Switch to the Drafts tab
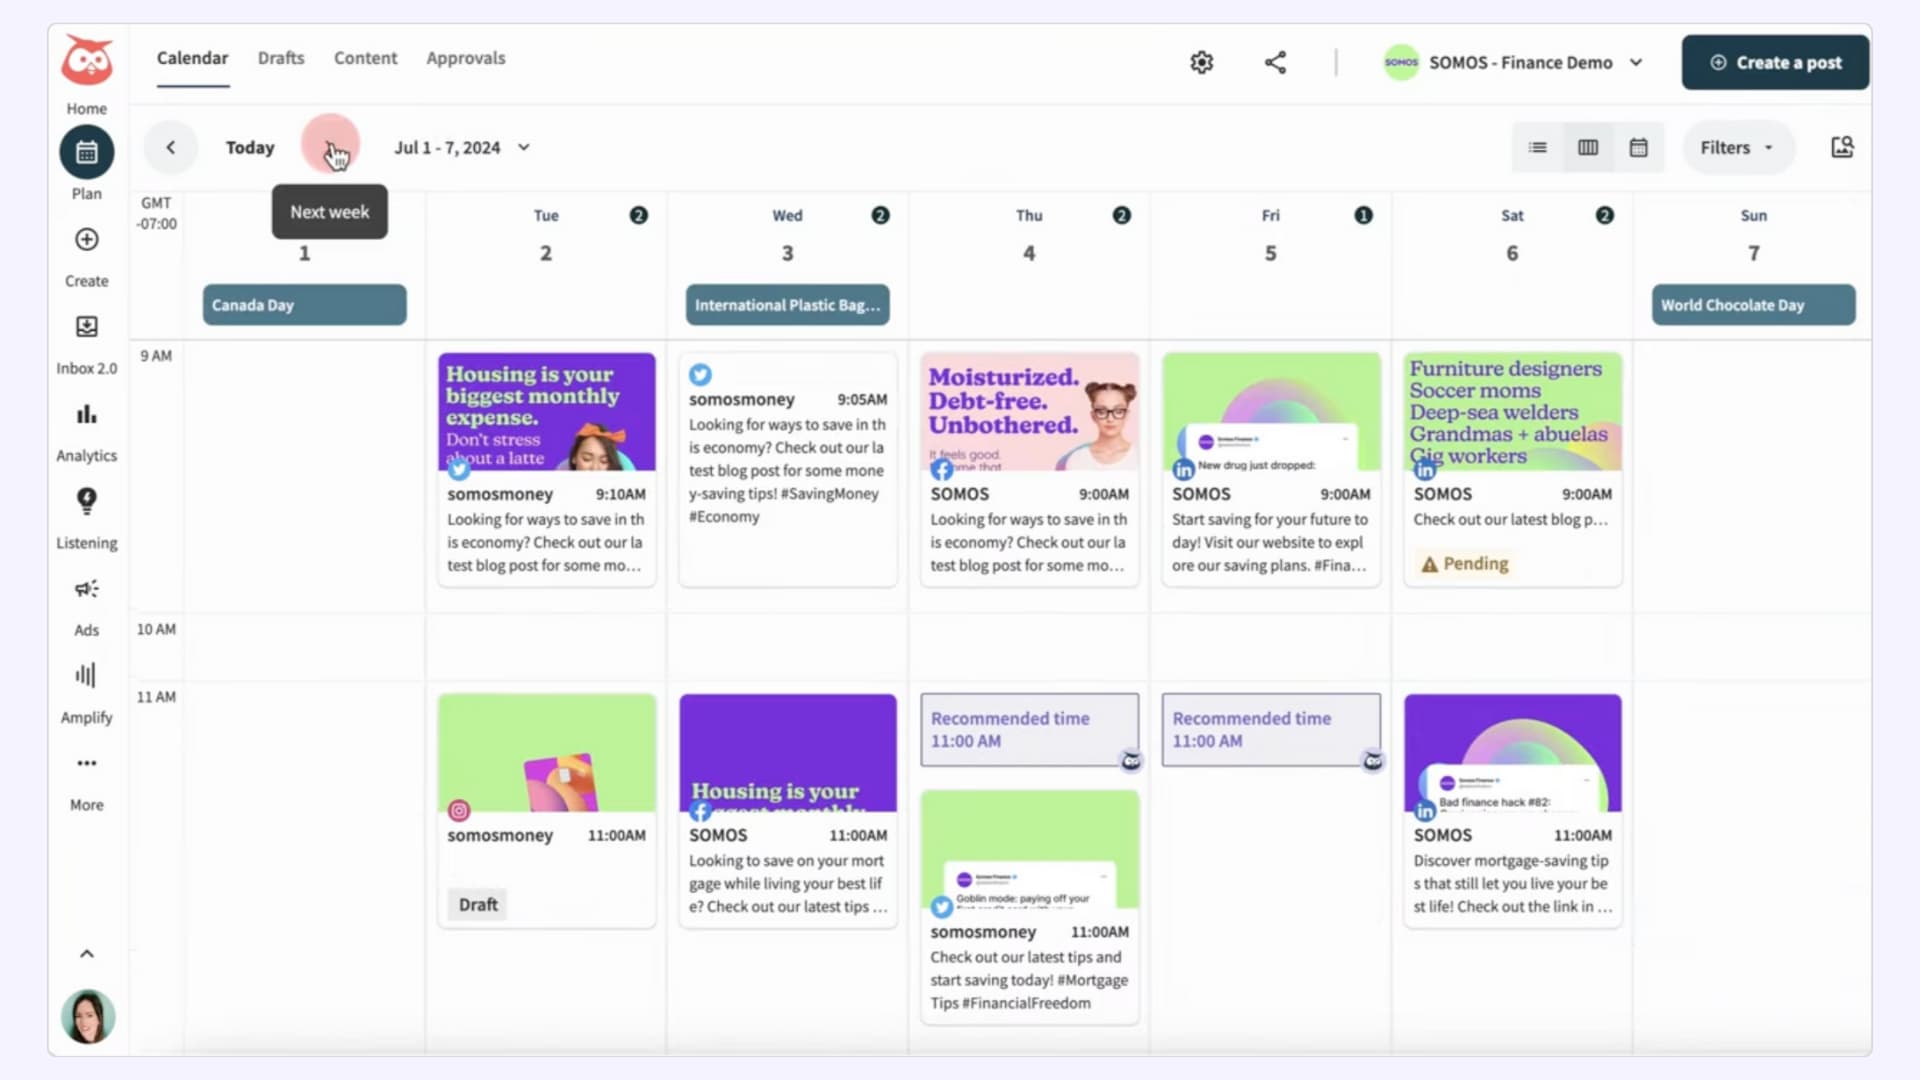Screen dimensions: 1920x1080 (280, 58)
